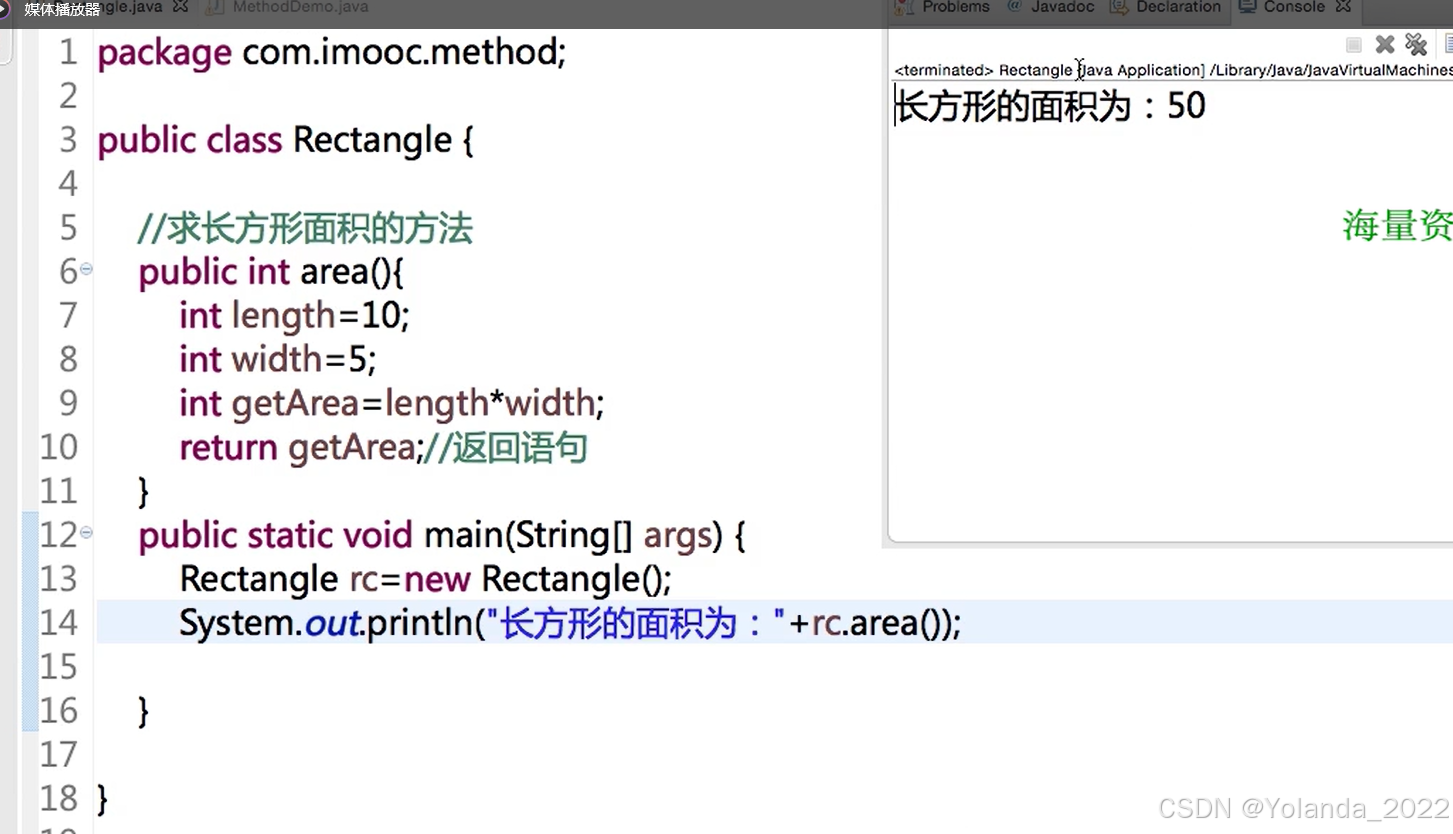This screenshot has height=834, width=1453.
Task: Open the Javadoc view tab
Action: pyautogui.click(x=1051, y=7)
